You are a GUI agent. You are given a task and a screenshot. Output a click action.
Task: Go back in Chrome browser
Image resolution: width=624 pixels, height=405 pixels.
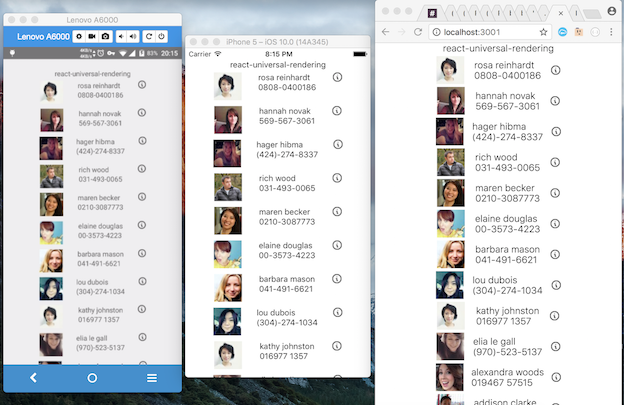385,32
